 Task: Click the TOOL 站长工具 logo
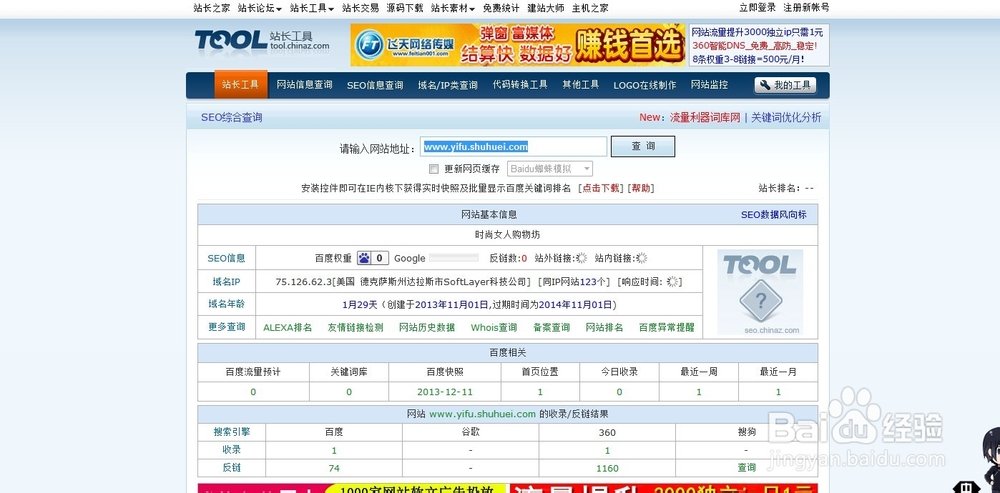(262, 40)
